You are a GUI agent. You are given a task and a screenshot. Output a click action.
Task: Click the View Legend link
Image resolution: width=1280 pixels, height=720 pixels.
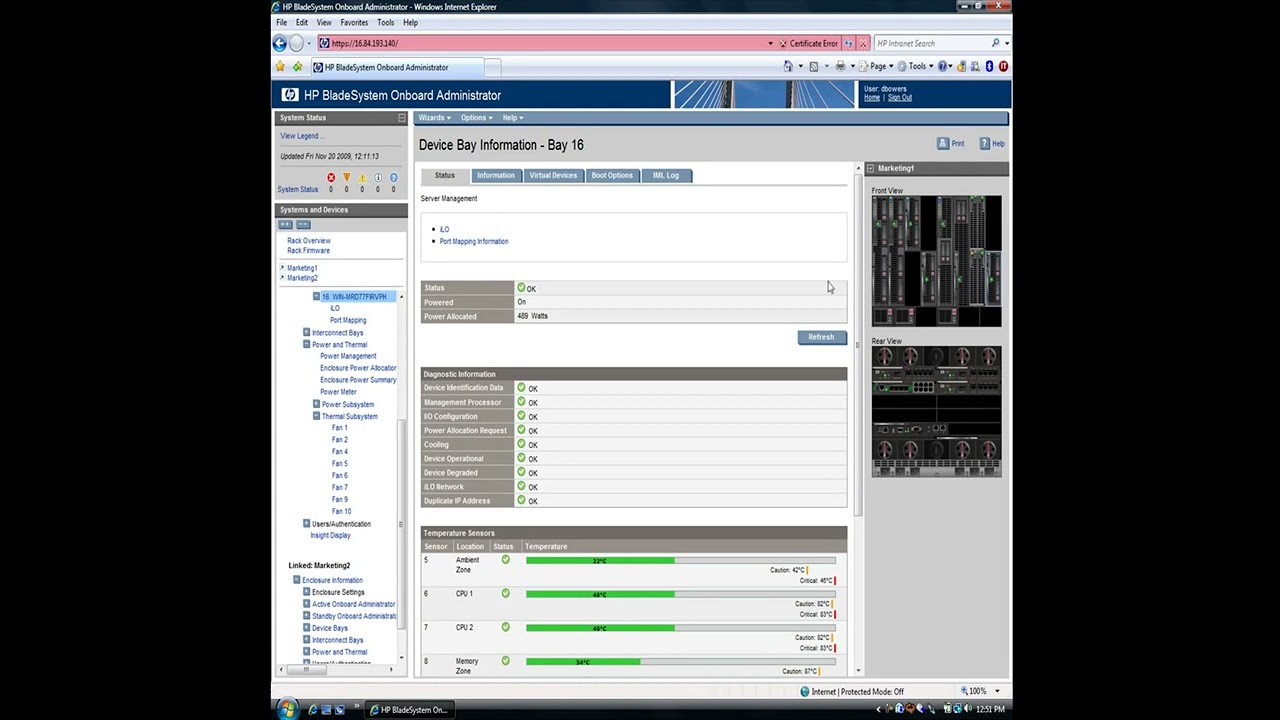(x=300, y=136)
